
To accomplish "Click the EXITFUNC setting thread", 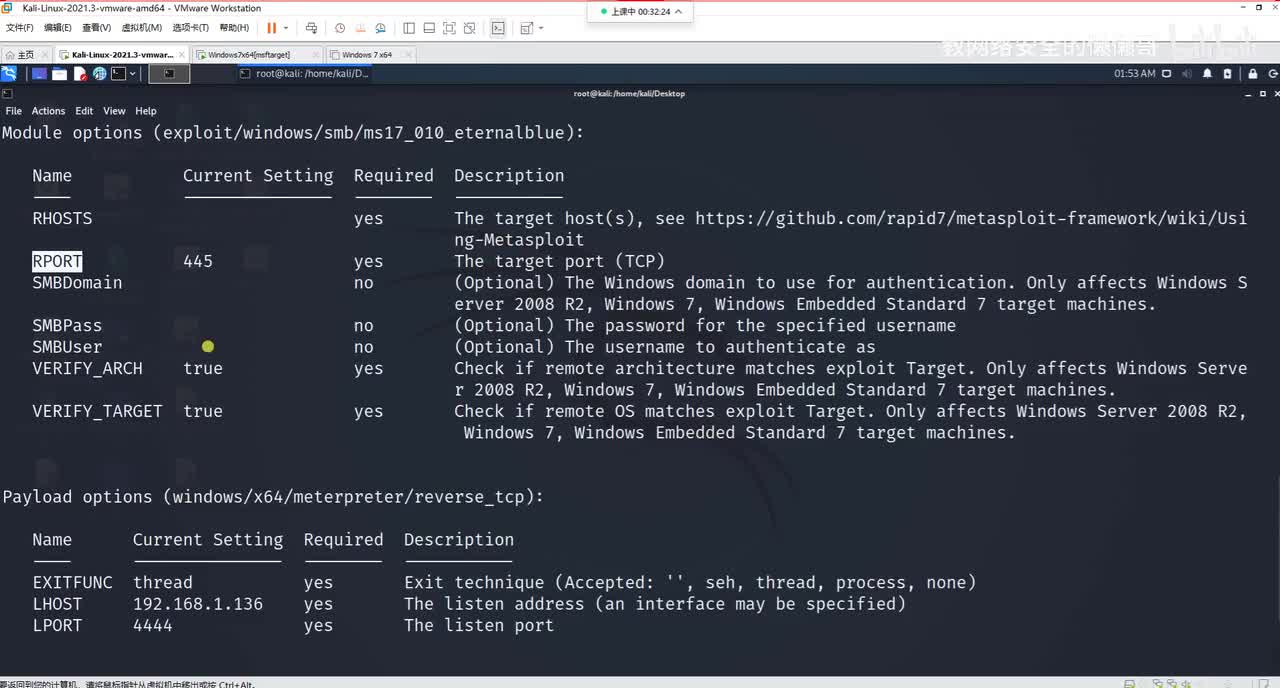I will [x=163, y=583].
